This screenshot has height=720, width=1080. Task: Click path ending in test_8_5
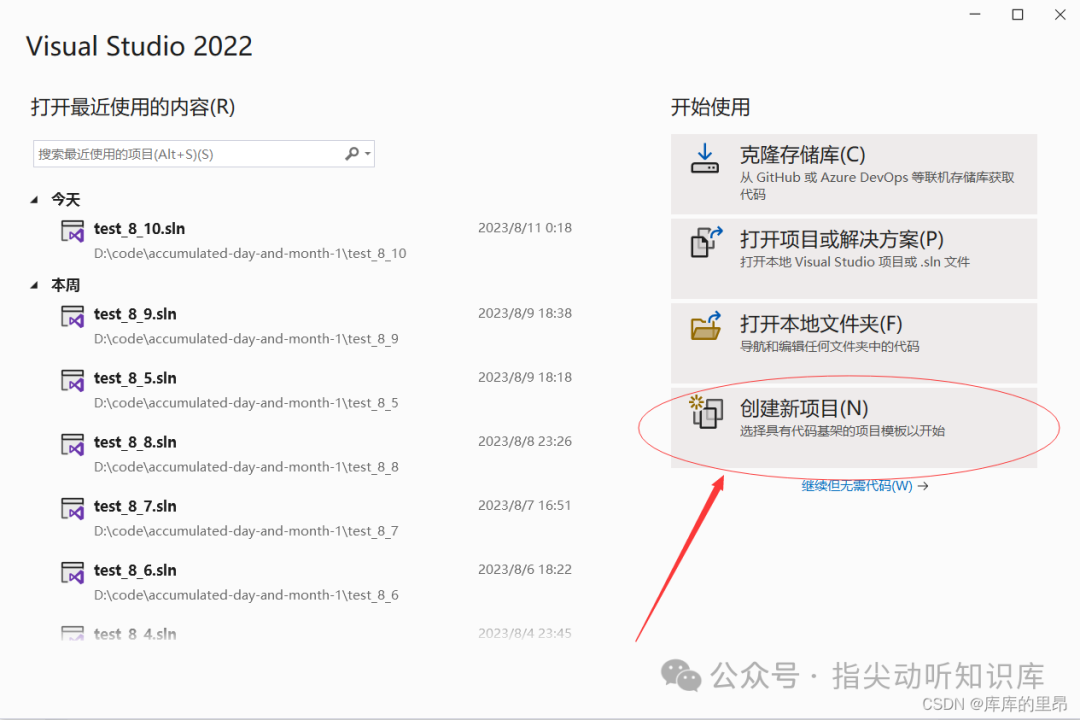pos(246,403)
